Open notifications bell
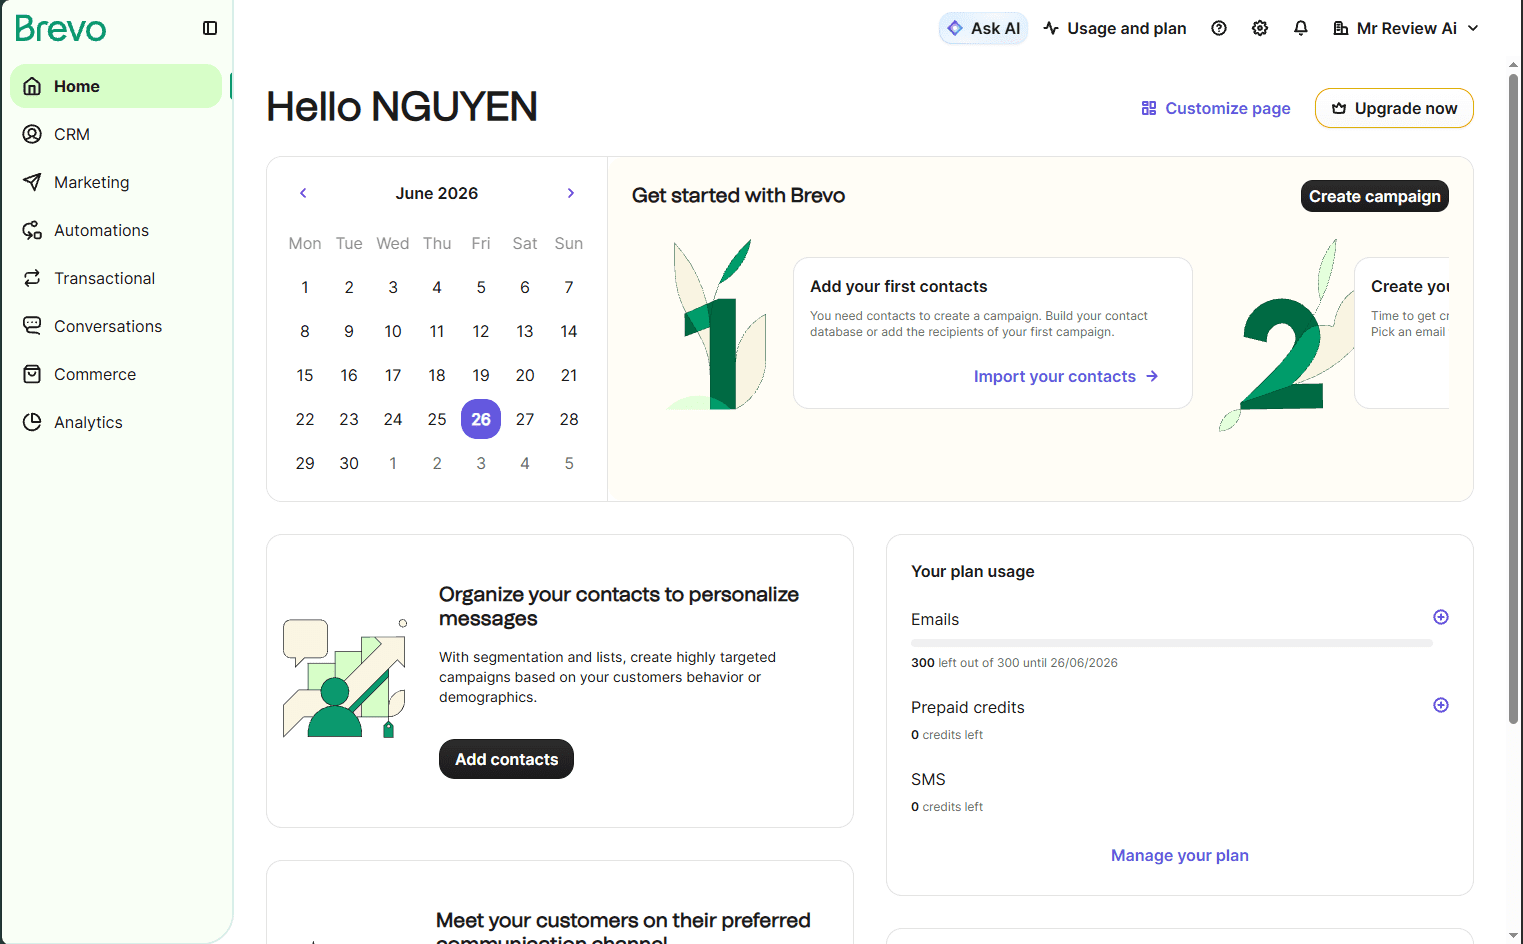Screen dimensions: 1523x944 coord(1301,28)
